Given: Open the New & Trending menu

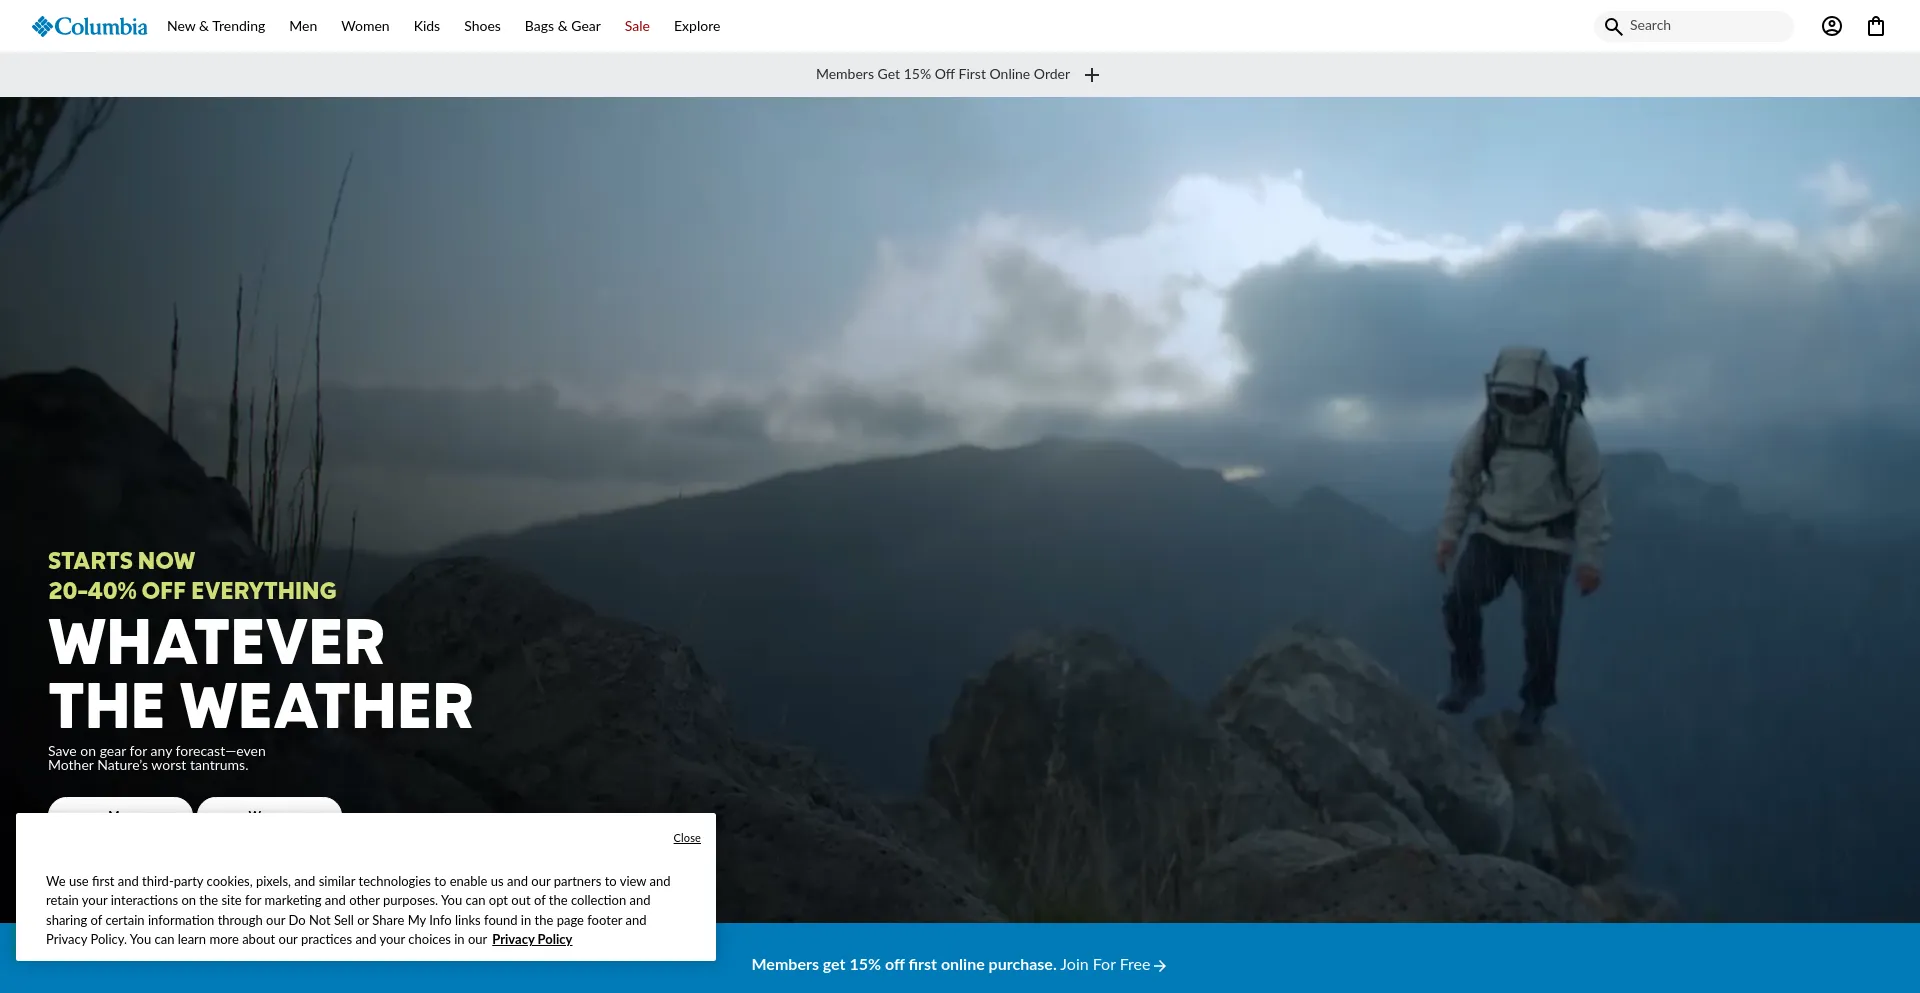Looking at the screenshot, I should pos(216,26).
